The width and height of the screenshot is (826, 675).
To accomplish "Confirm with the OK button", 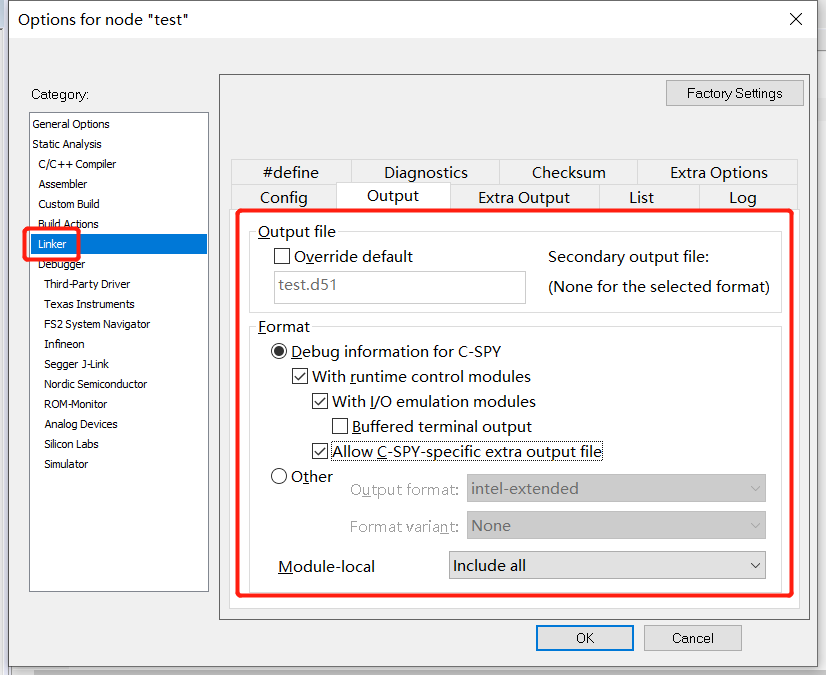I will tap(585, 638).
